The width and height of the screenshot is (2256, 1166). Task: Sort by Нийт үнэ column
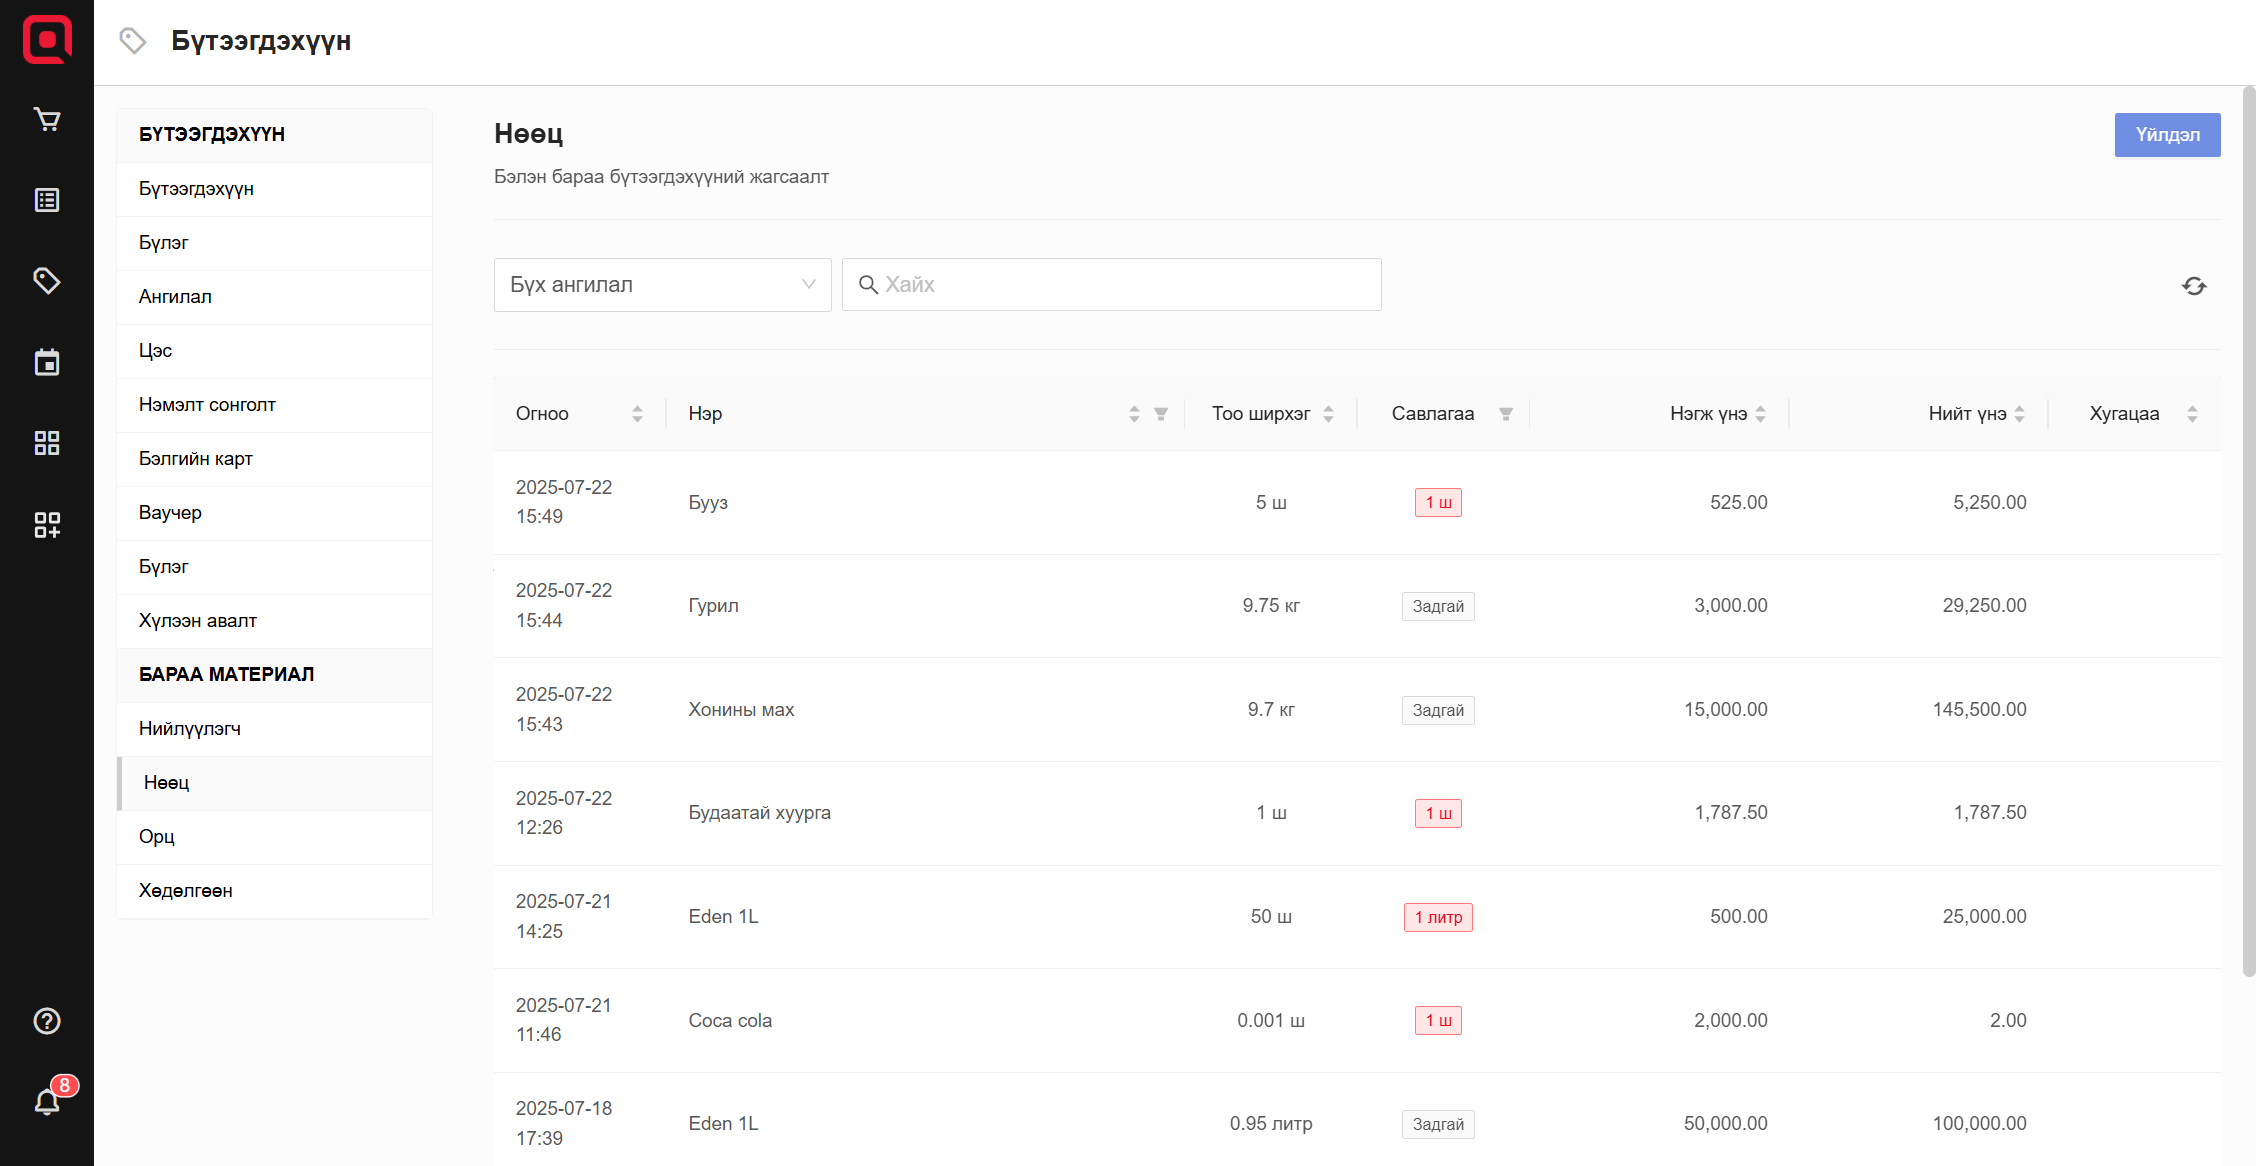2019,414
